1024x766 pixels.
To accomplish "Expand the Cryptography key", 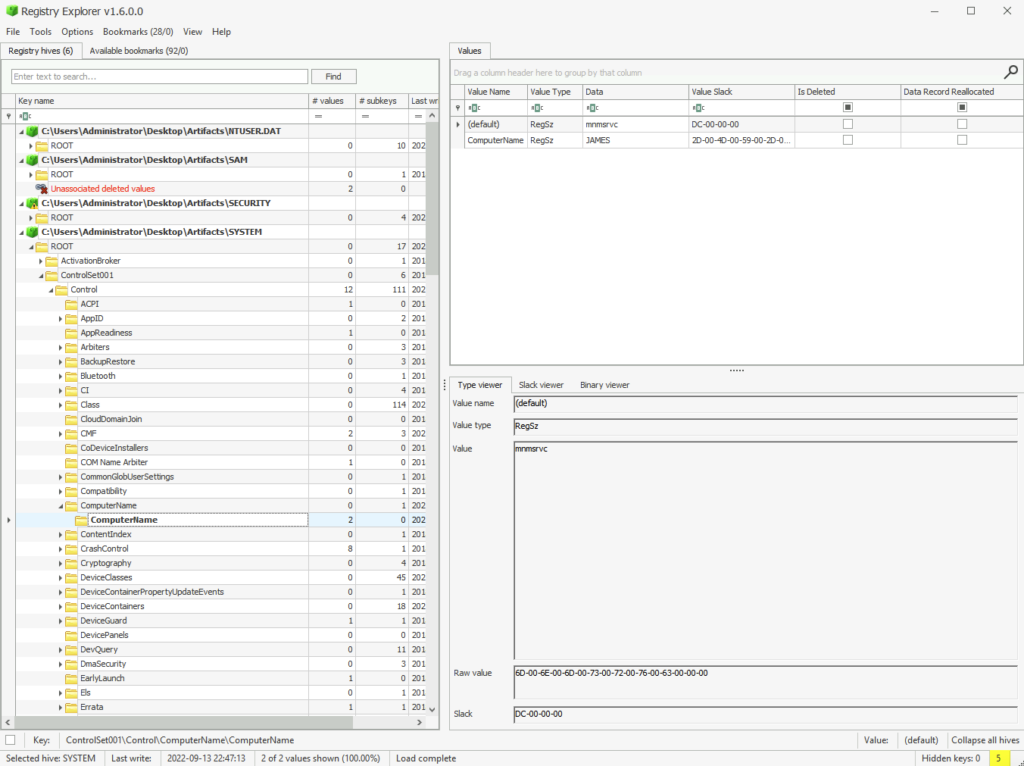I will 61,564.
